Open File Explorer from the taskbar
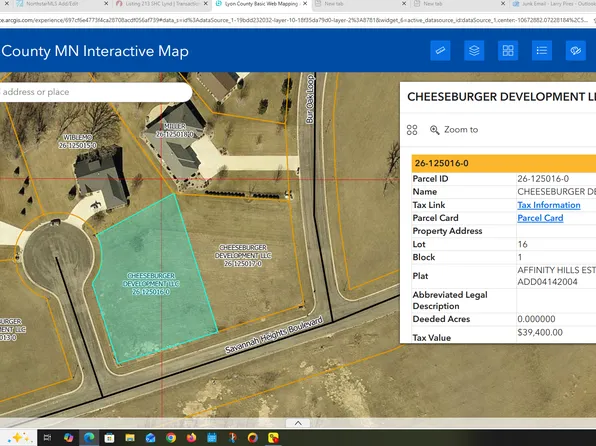The image size is (596, 446). click(x=130, y=438)
